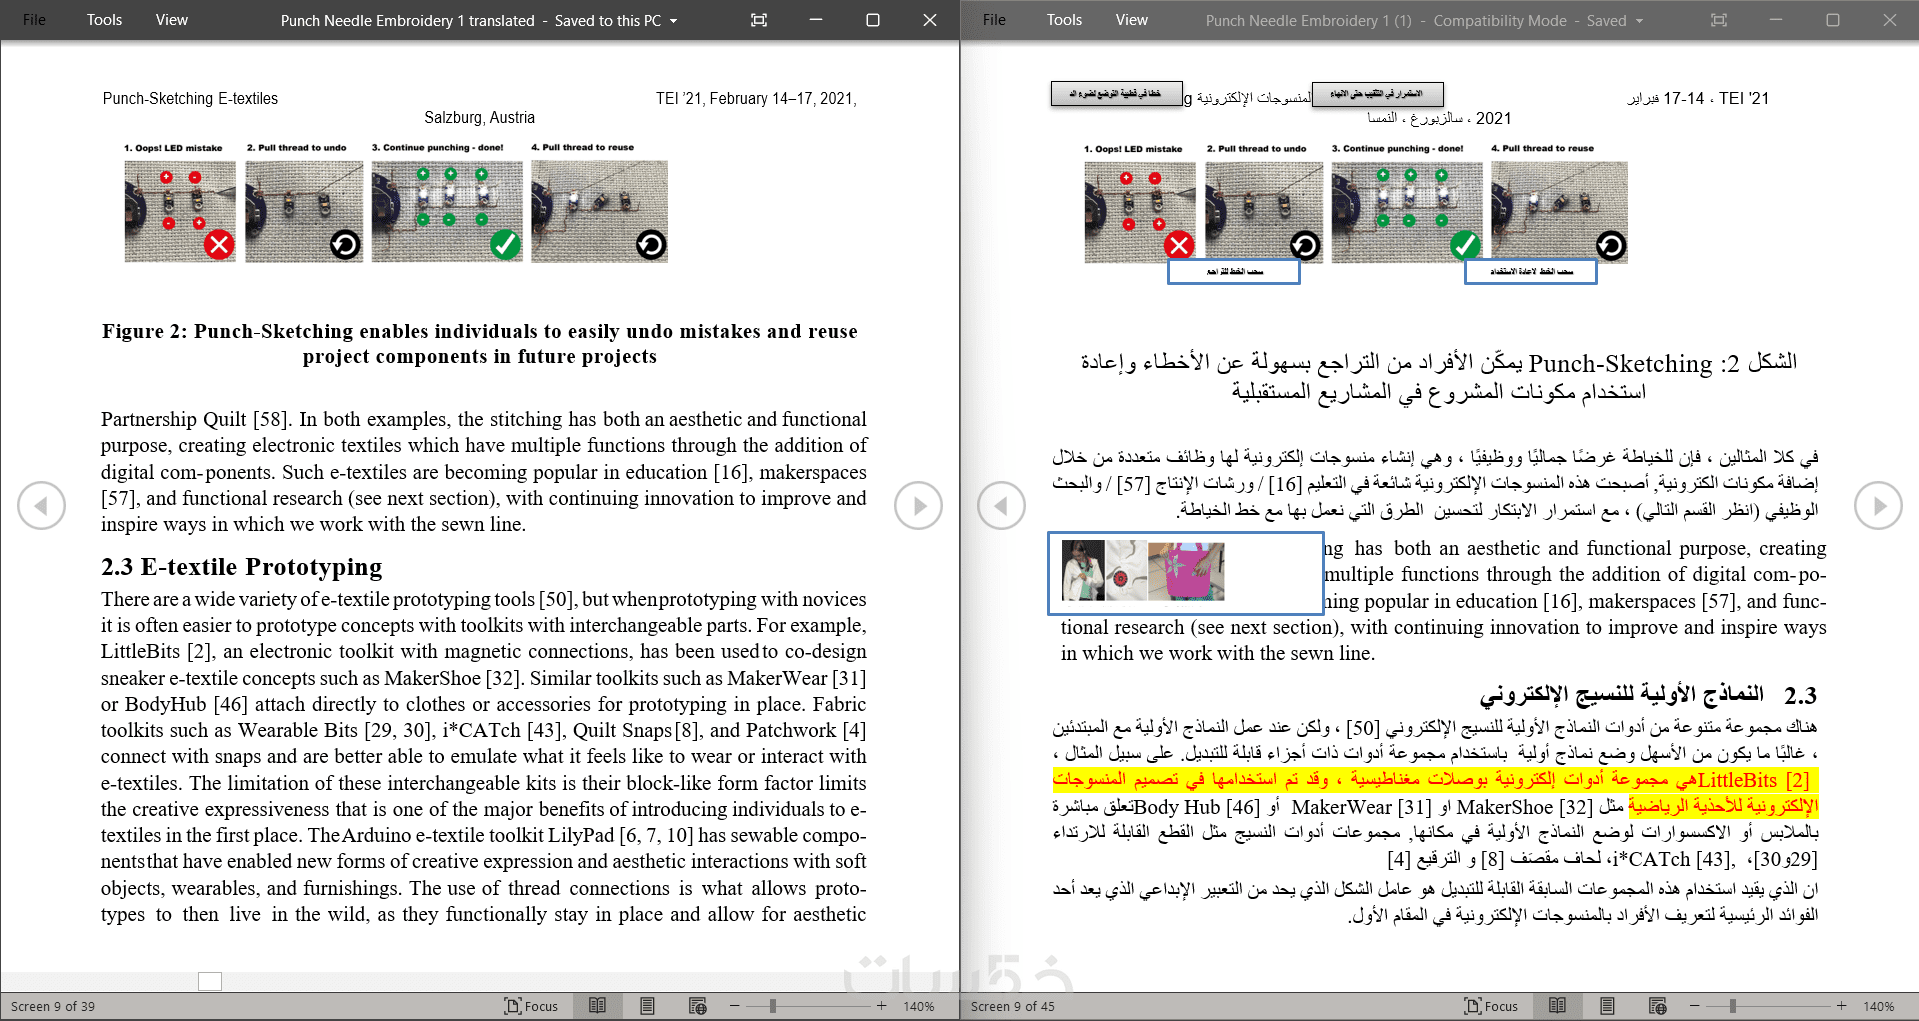Screen dimensions: 1919x1021
Task: Click 'Pull thread to undo' label in right figure
Action: click(x=1256, y=149)
